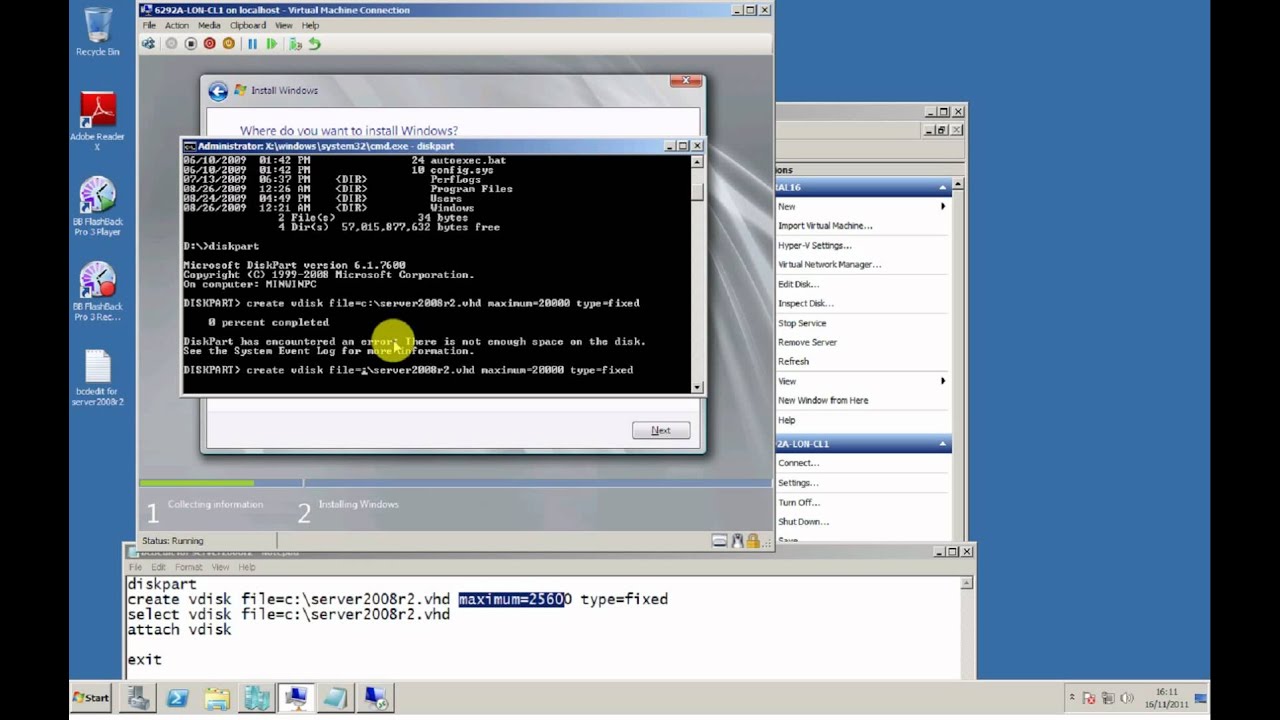
Task: Open Notepad File menu
Action: [135, 567]
